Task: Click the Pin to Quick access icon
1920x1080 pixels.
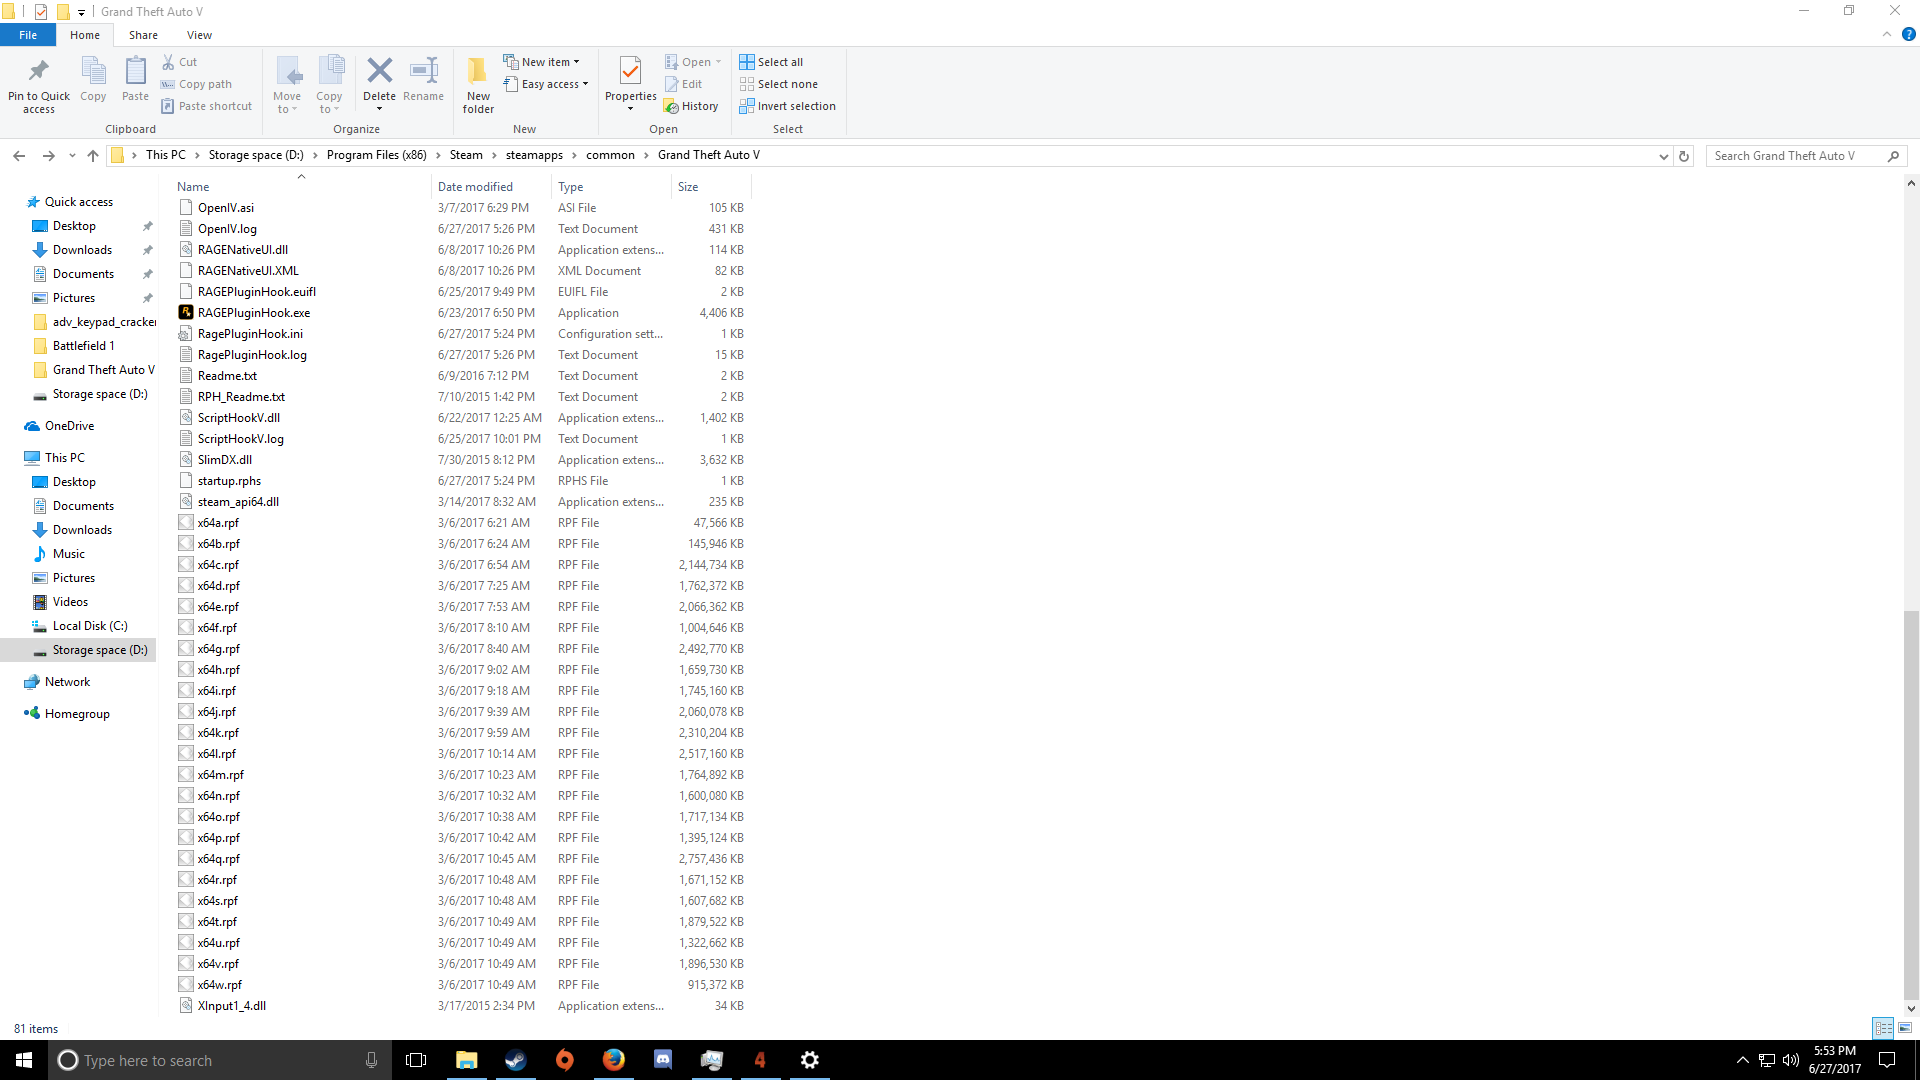Action: 39,72
